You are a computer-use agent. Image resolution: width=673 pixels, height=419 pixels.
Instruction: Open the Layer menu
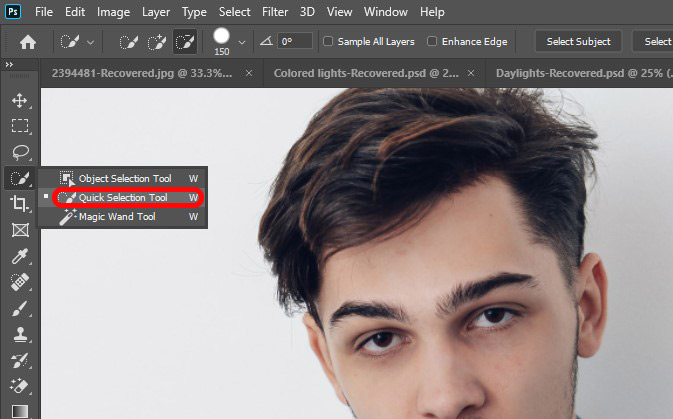(156, 12)
